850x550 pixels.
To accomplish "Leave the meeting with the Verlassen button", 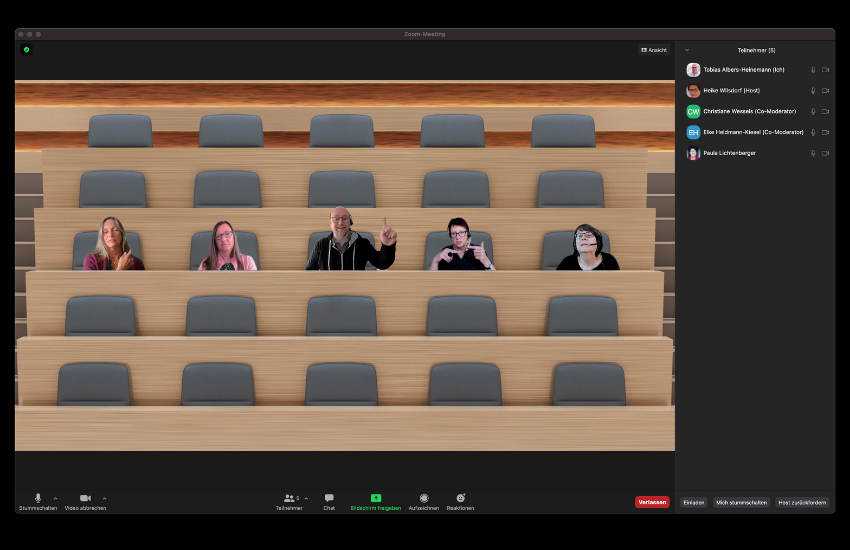I will point(652,502).
